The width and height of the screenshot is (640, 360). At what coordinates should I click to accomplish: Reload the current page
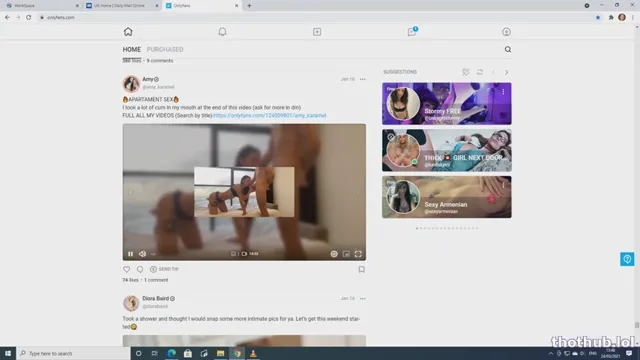click(x=29, y=18)
